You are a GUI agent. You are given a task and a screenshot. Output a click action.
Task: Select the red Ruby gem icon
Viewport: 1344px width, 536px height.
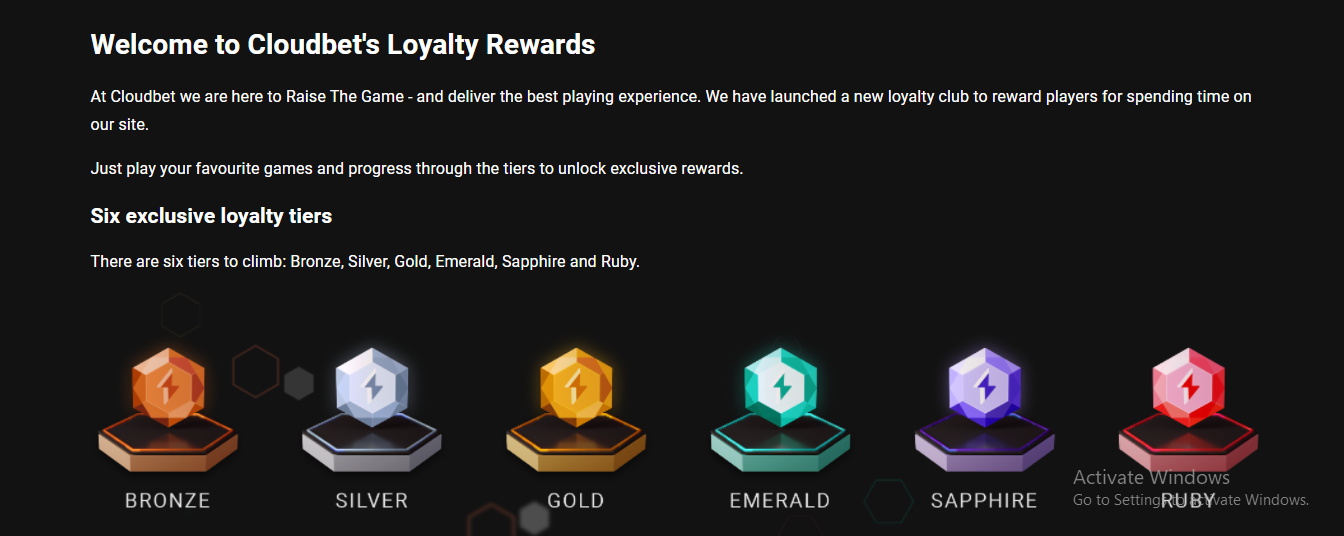[1188, 385]
